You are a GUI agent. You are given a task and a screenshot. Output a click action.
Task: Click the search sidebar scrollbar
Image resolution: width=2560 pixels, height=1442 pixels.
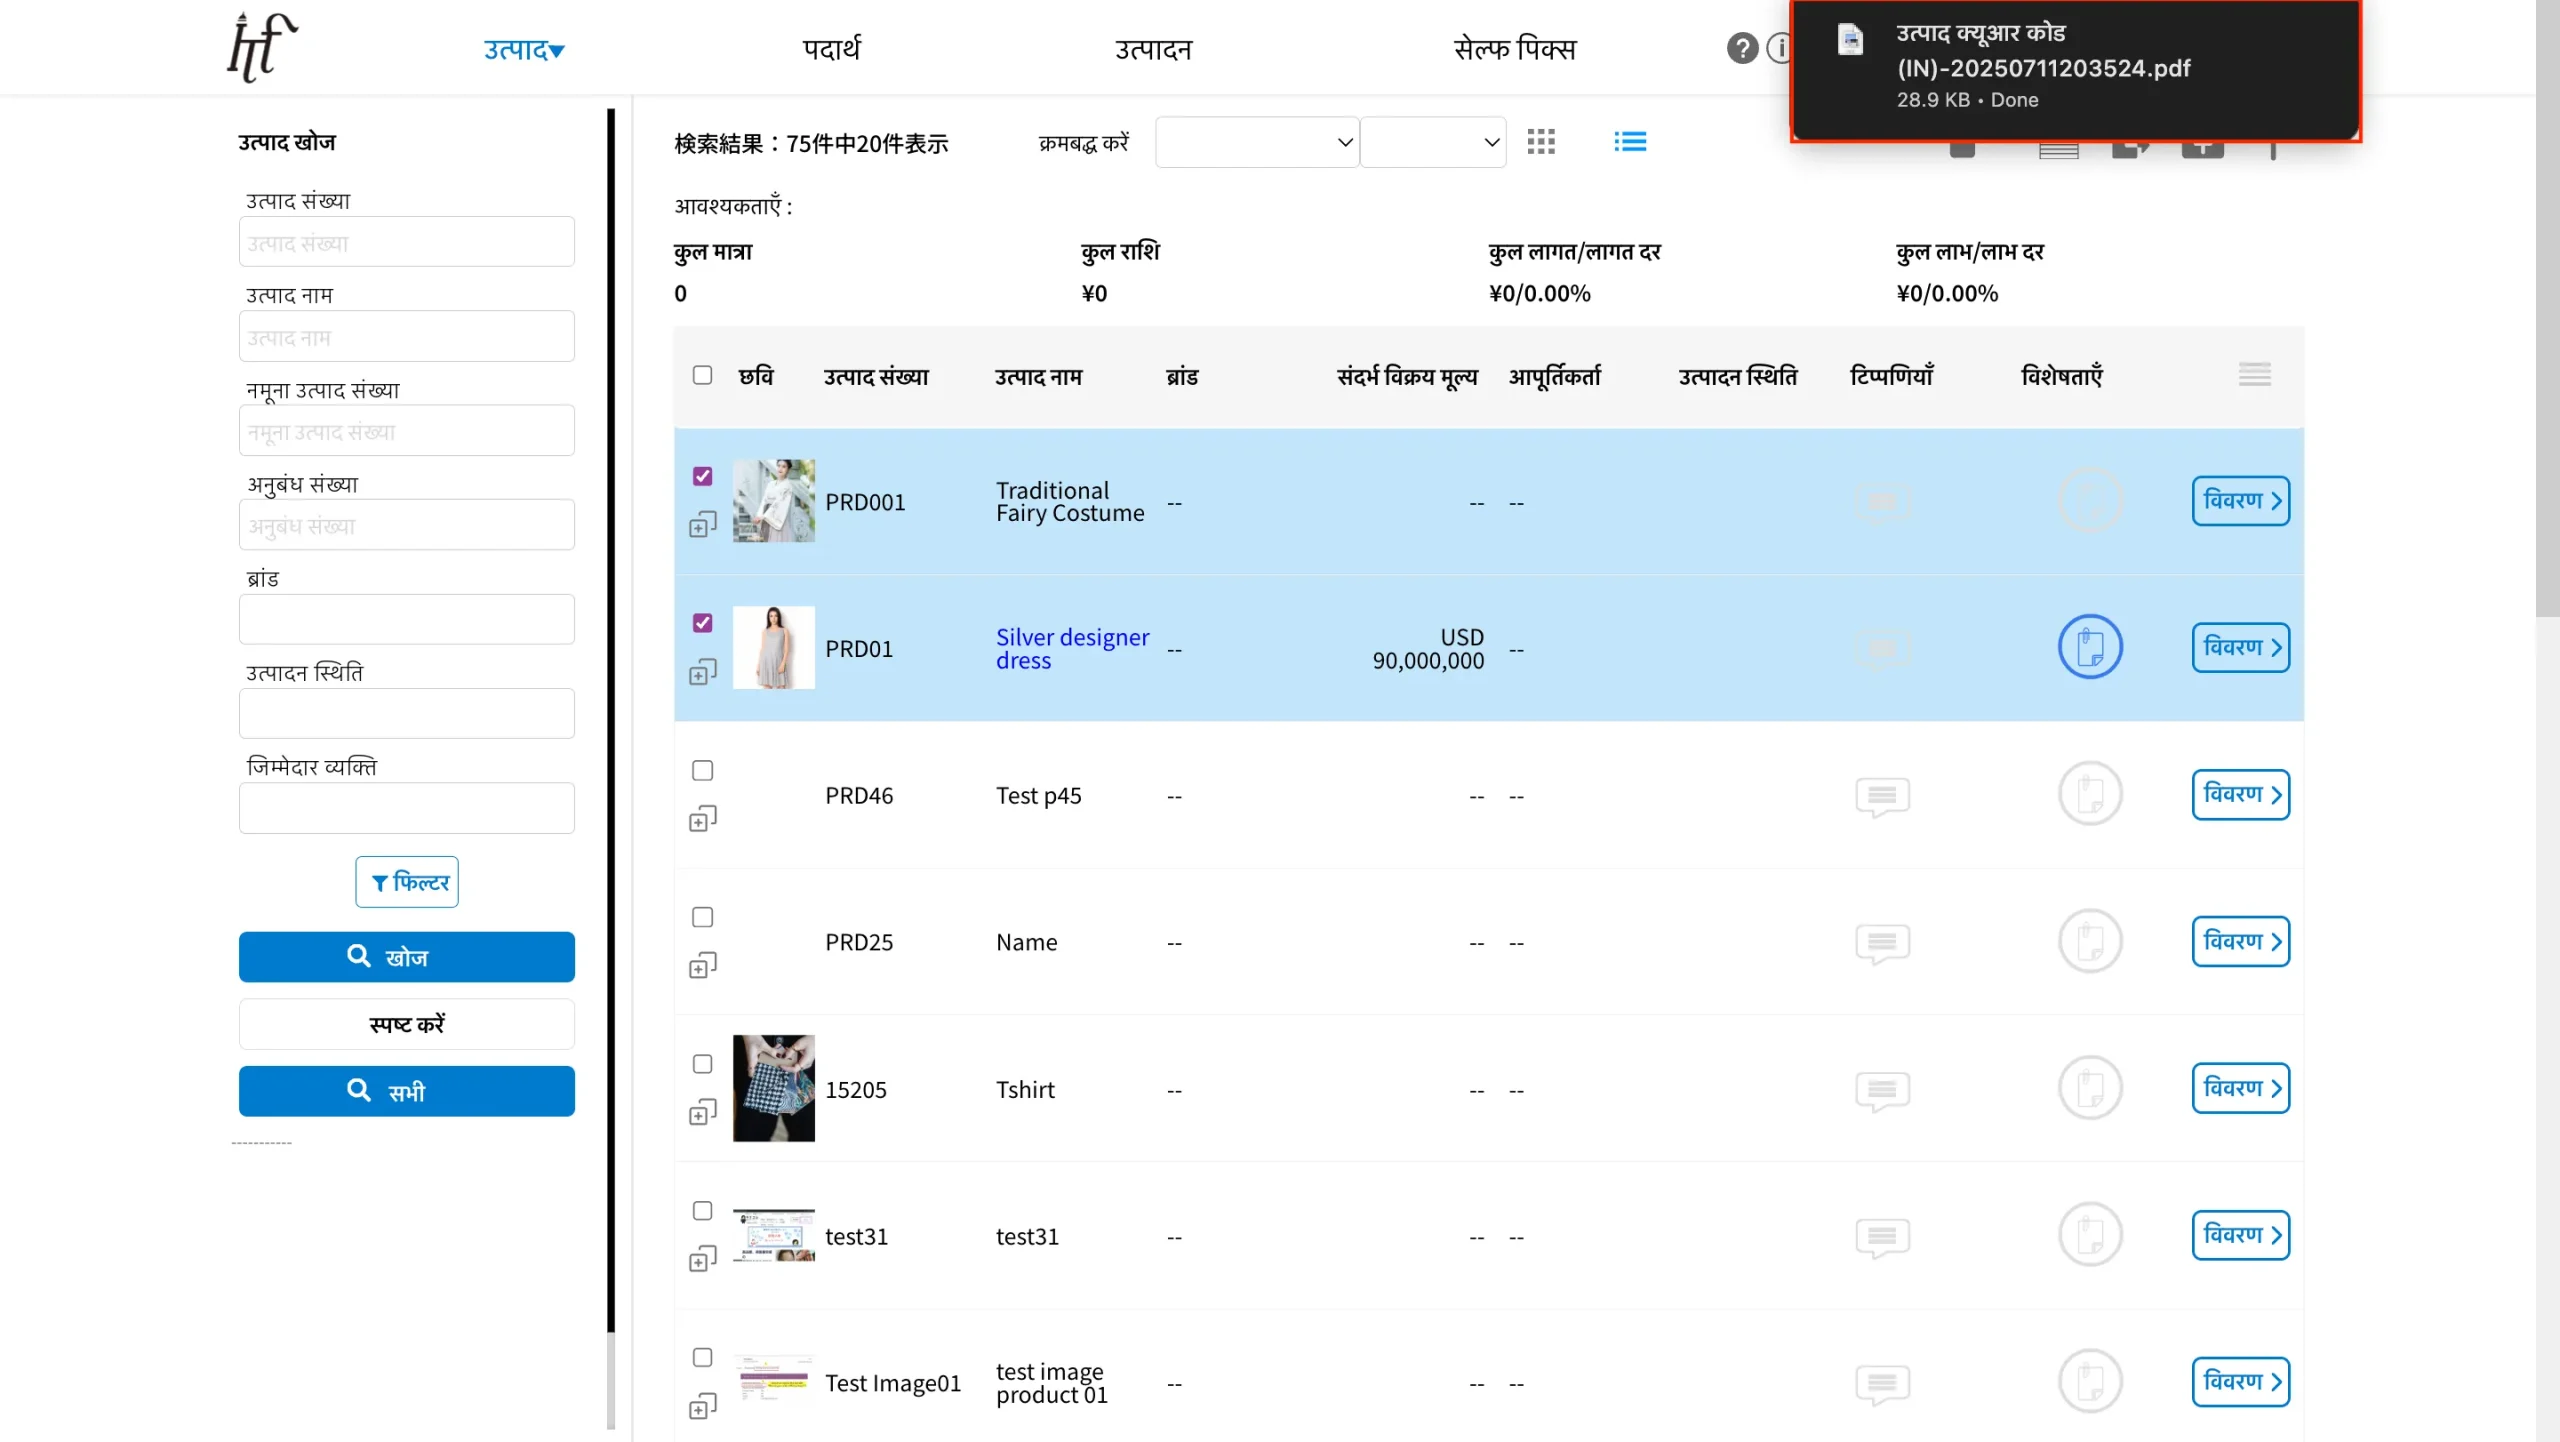tap(611, 720)
